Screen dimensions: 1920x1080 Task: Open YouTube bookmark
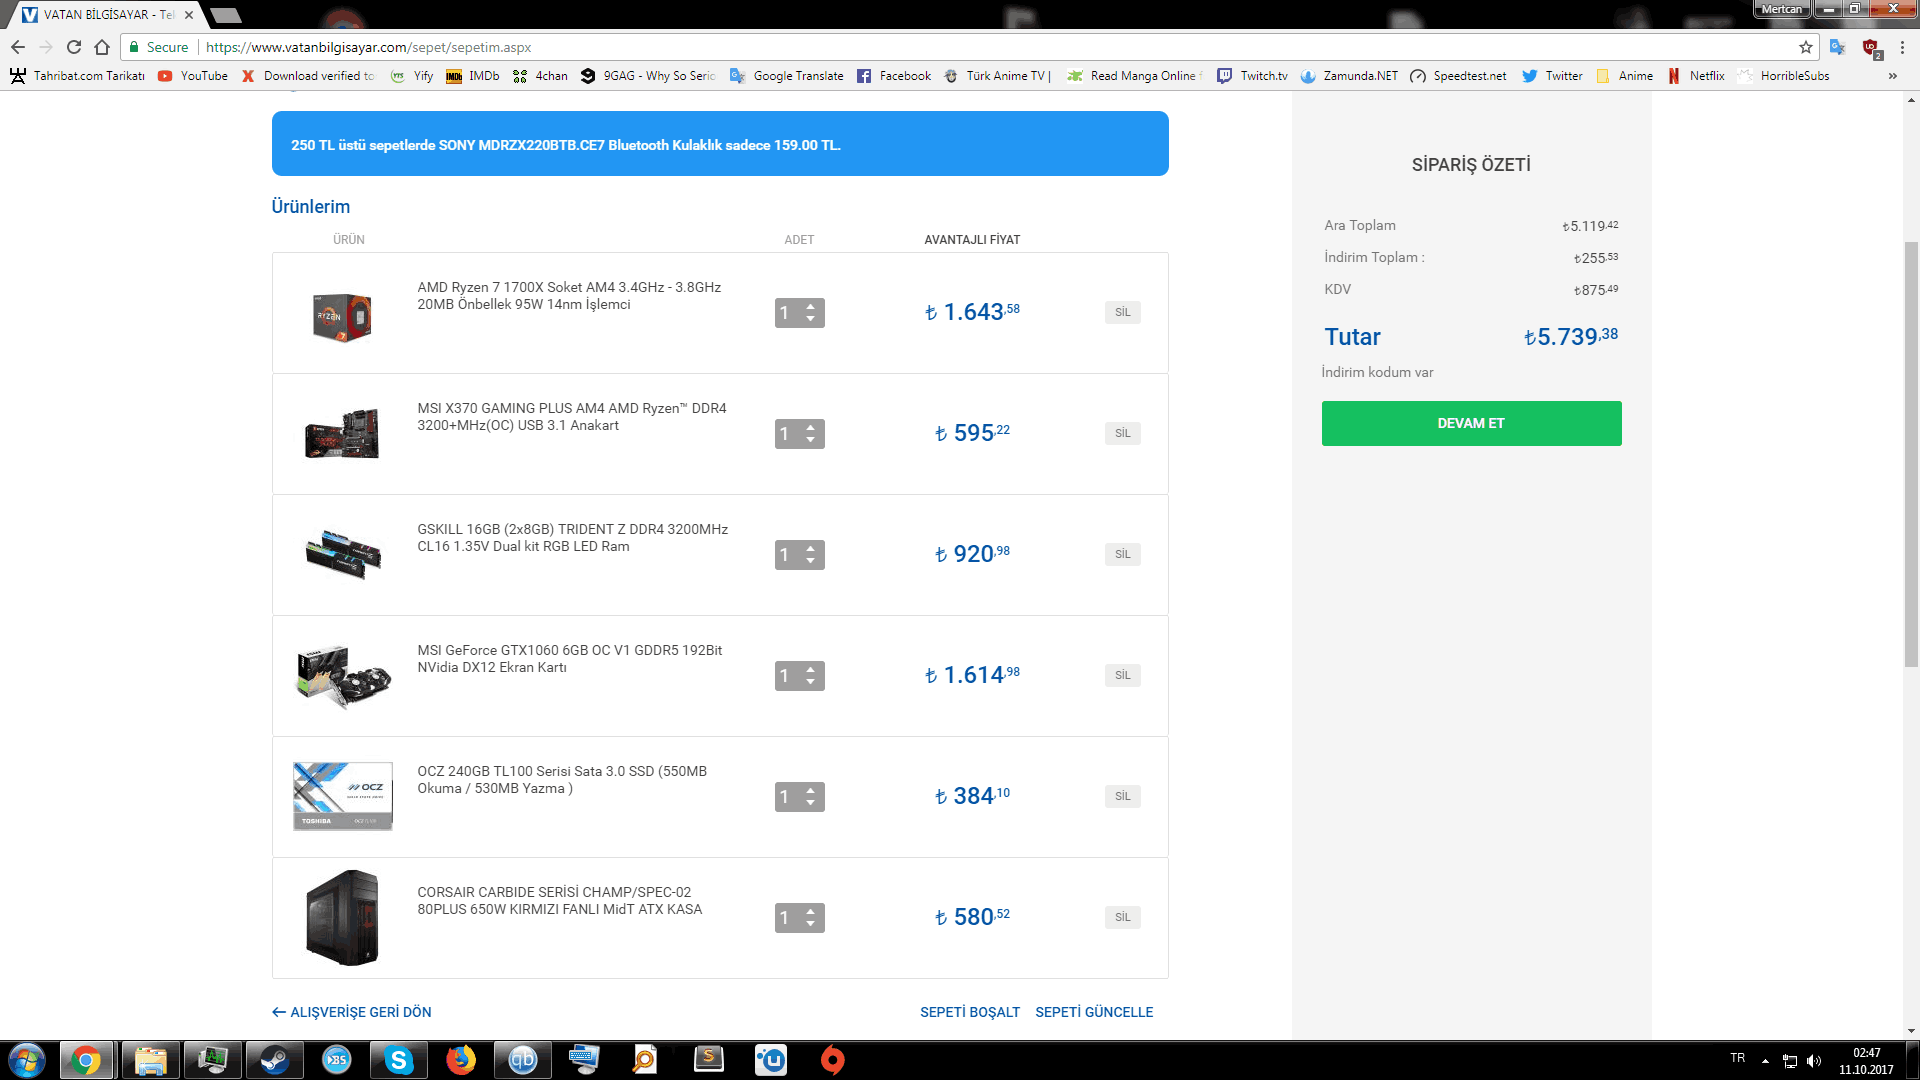[x=193, y=76]
